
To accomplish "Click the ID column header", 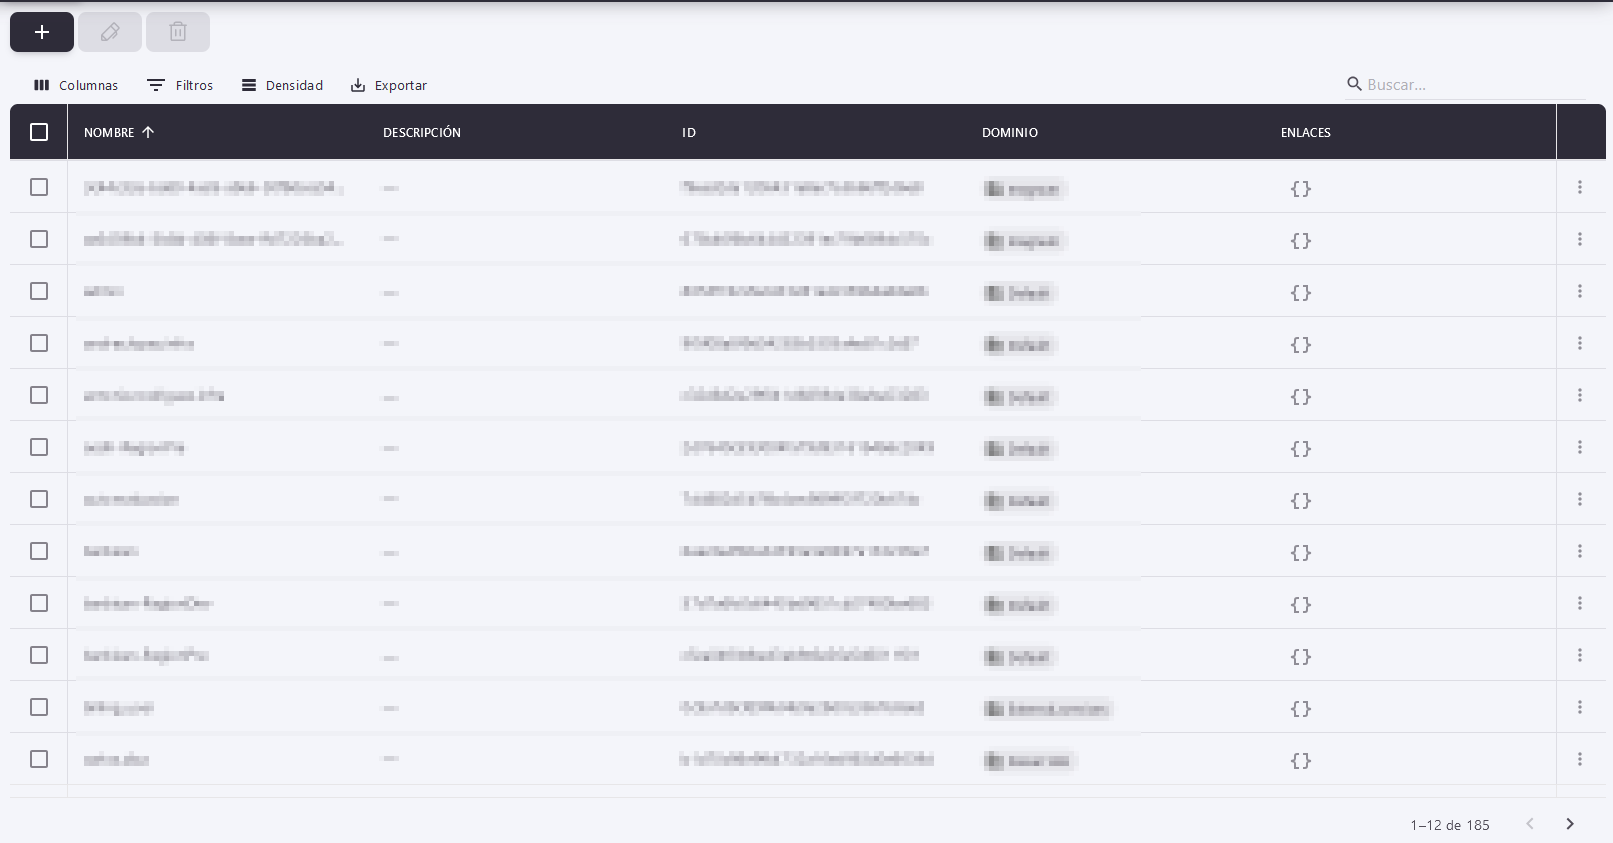I will pos(689,132).
